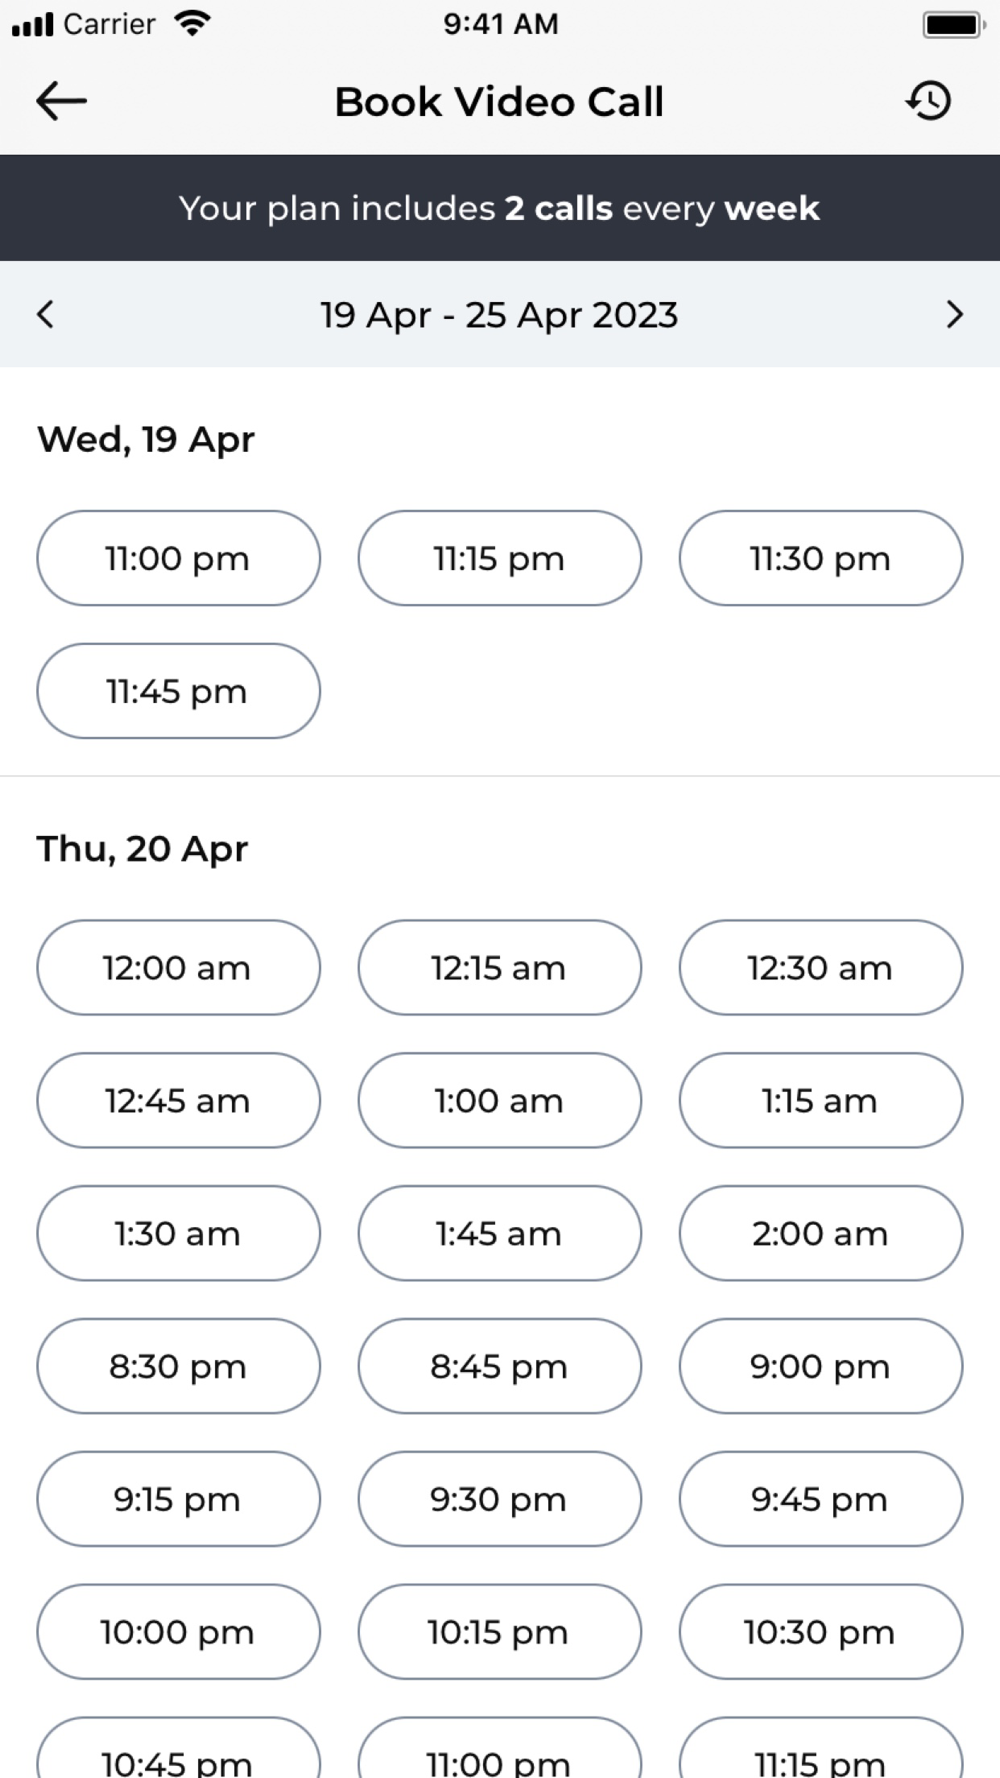Select the 9:30 pm time slot

click(500, 1499)
